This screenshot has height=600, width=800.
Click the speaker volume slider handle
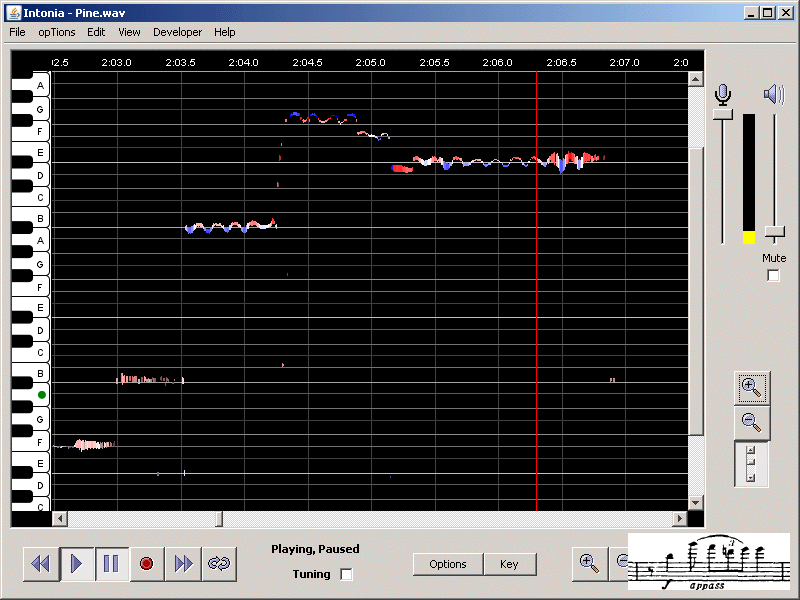[774, 233]
